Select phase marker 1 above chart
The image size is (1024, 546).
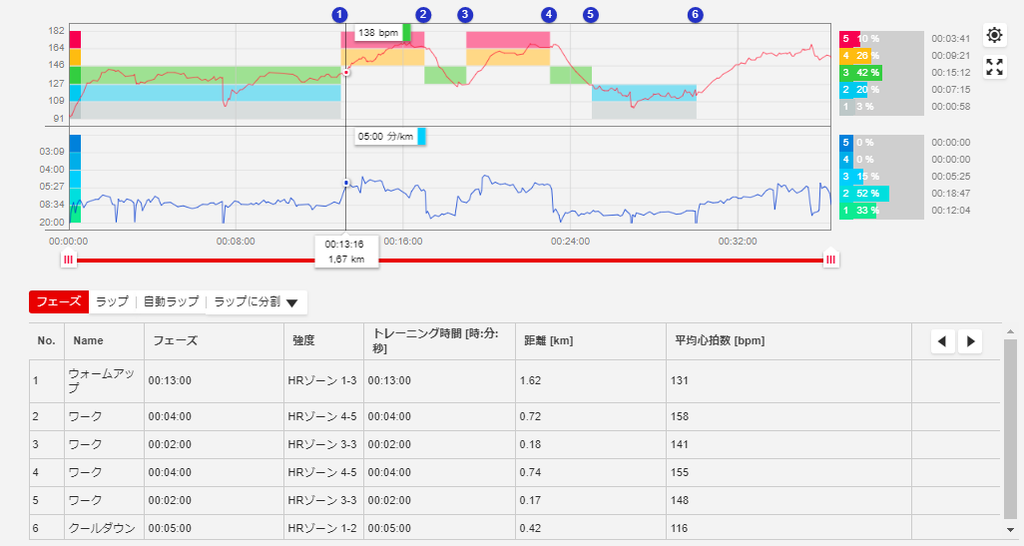pos(340,14)
